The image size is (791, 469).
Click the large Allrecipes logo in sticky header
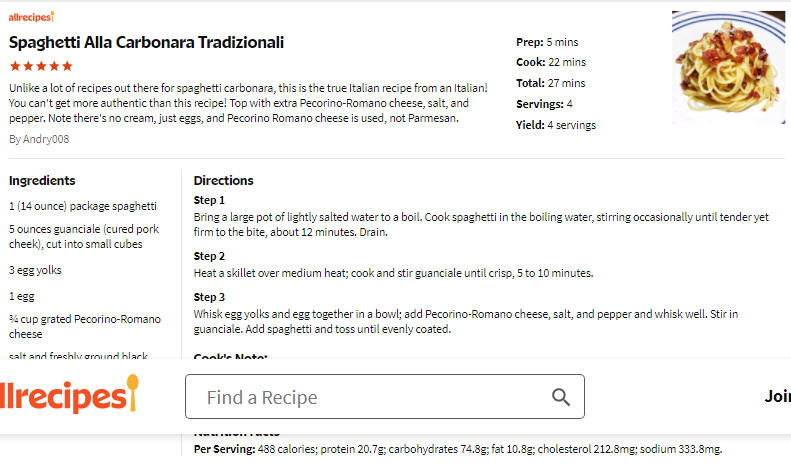pyautogui.click(x=69, y=394)
